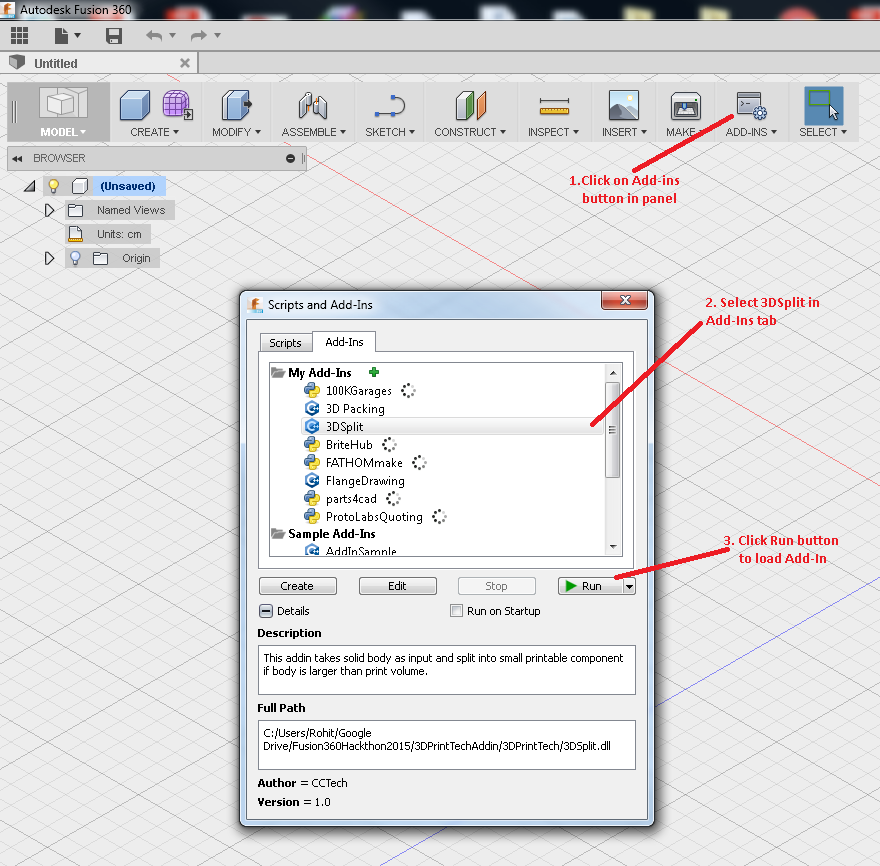The width and height of the screenshot is (880, 866).
Task: Open the INSERT menu
Action: 624,132
